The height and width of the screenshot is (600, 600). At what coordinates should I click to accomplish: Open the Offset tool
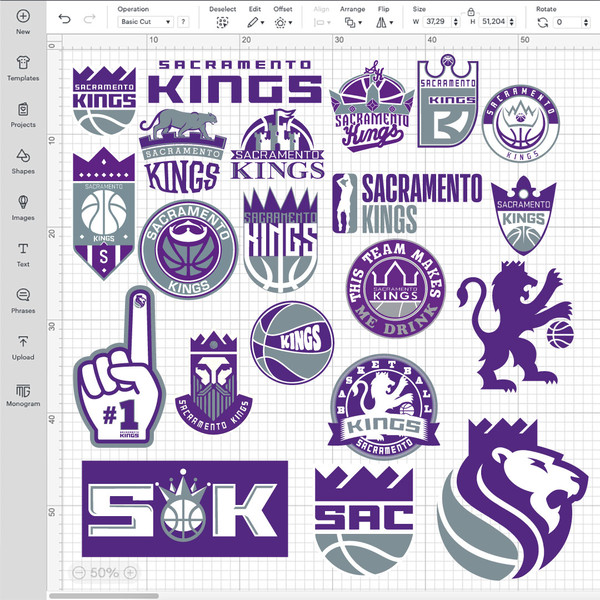pos(280,23)
